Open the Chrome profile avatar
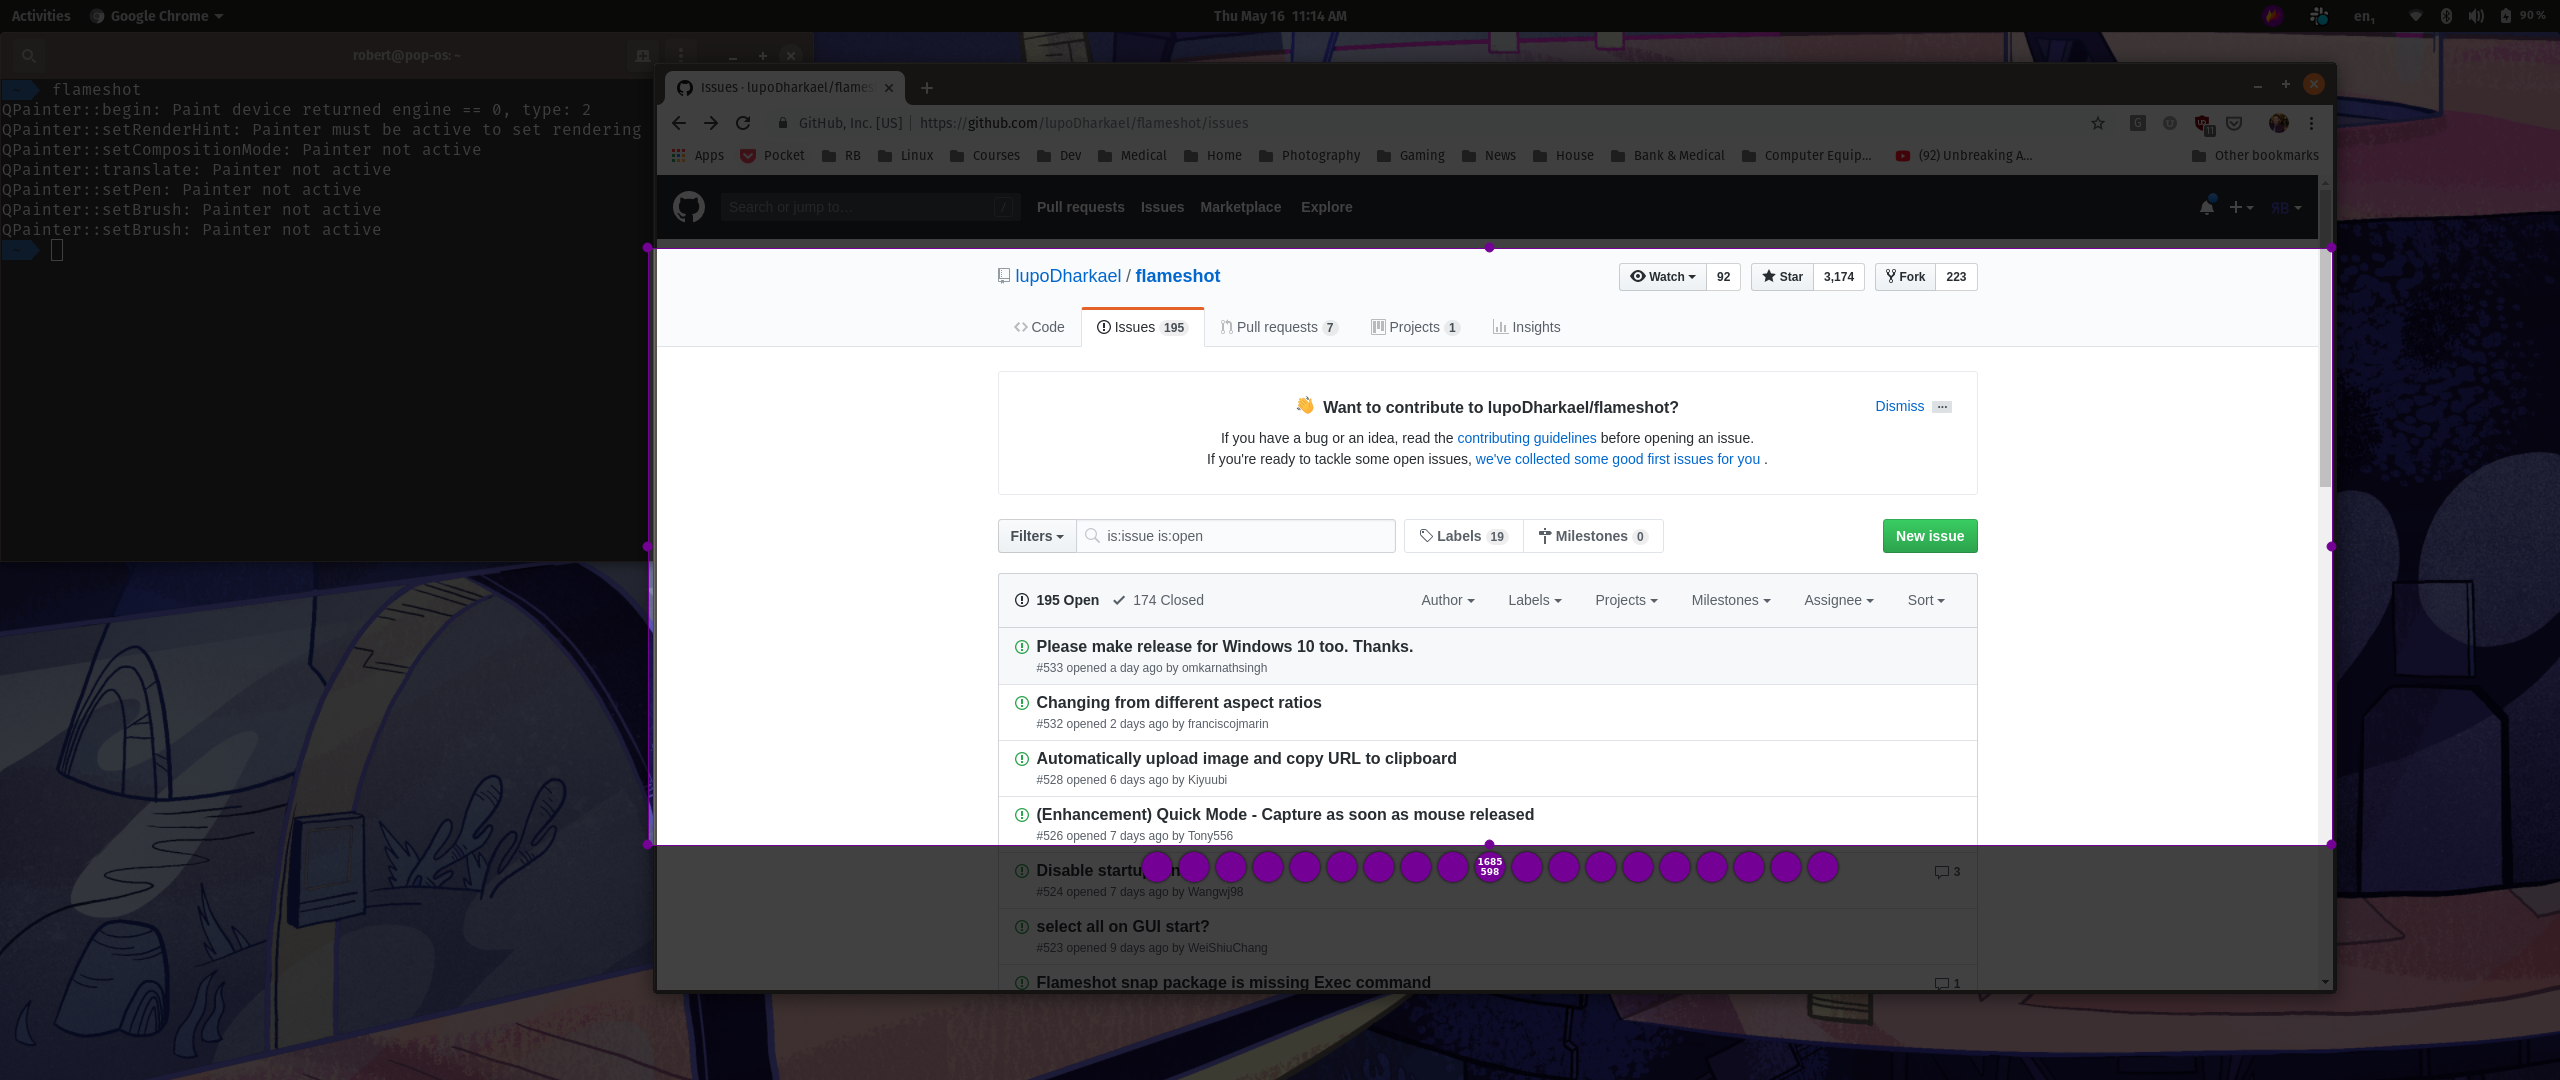This screenshot has width=2560, height=1080. pos(2279,123)
